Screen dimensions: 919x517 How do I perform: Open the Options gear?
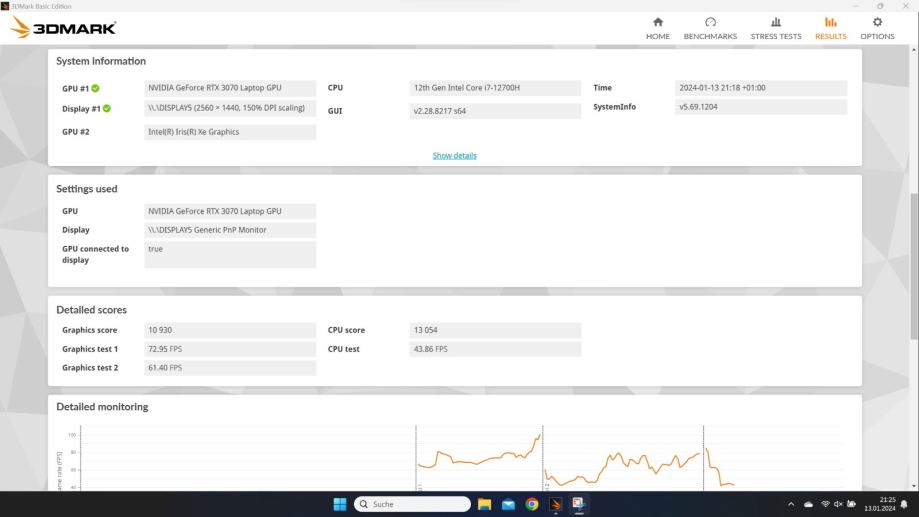877,28
